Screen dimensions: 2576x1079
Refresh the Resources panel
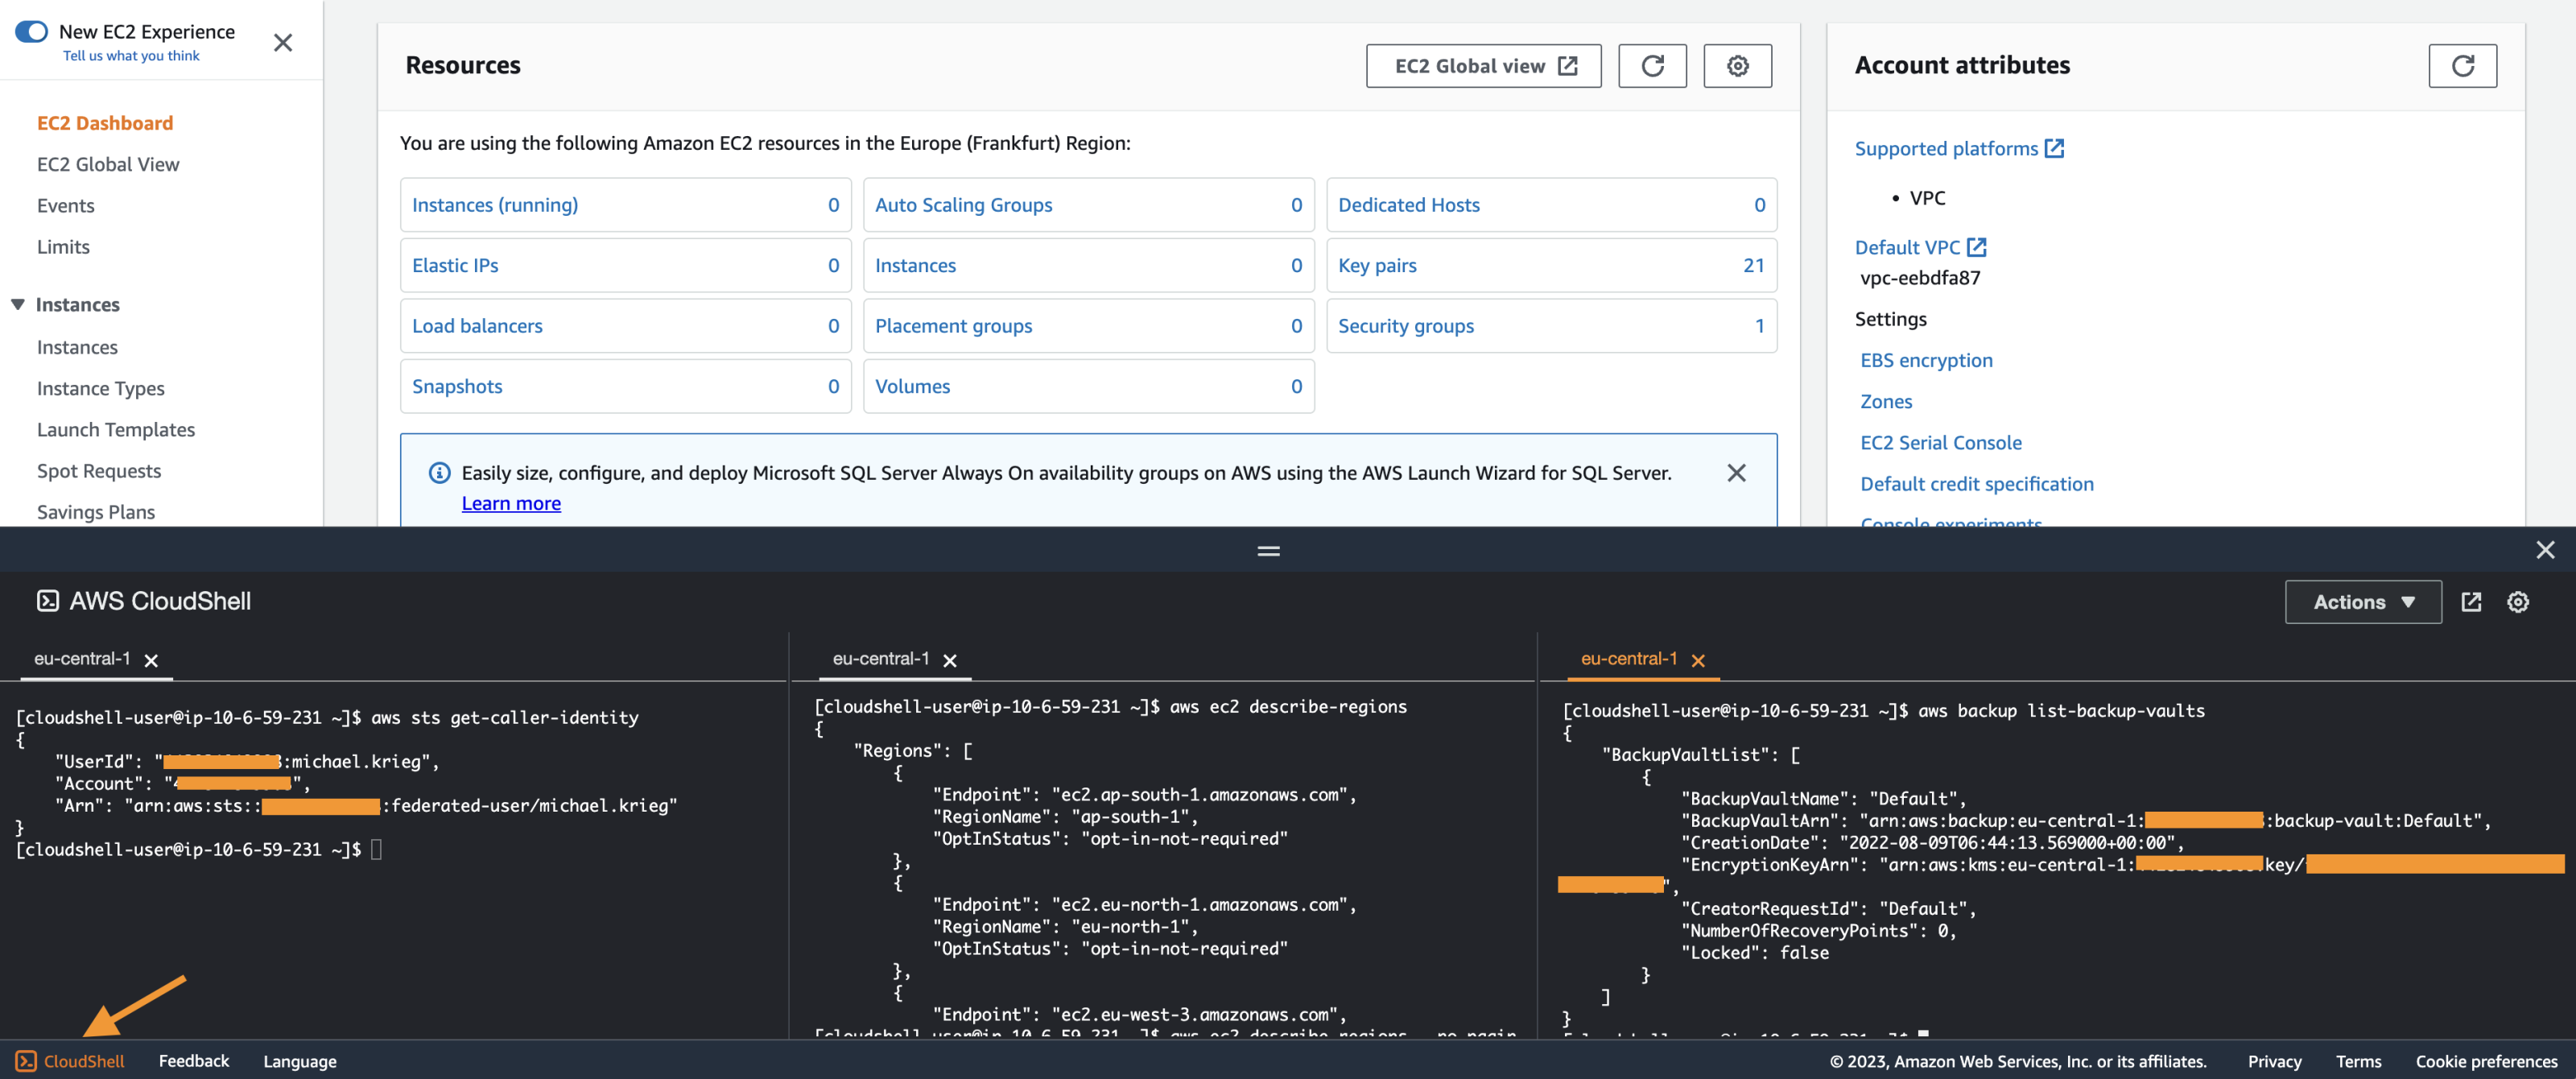pos(1652,66)
